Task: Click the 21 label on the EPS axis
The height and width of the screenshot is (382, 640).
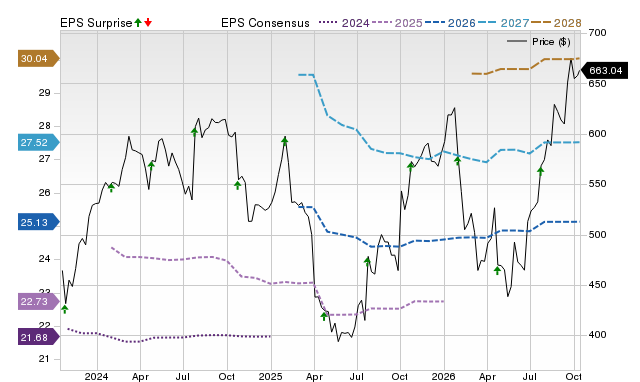Action: (x=44, y=359)
